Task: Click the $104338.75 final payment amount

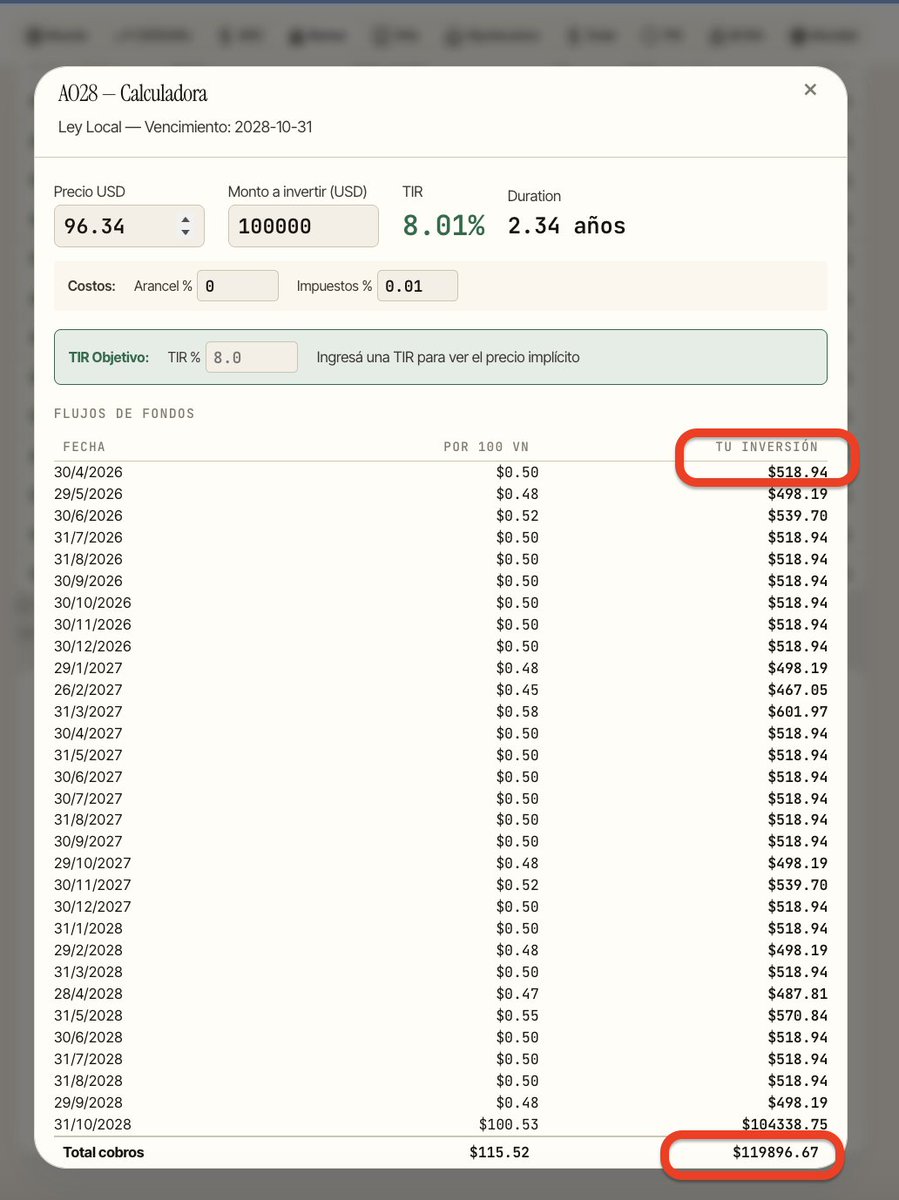Action: pyautogui.click(x=785, y=1125)
